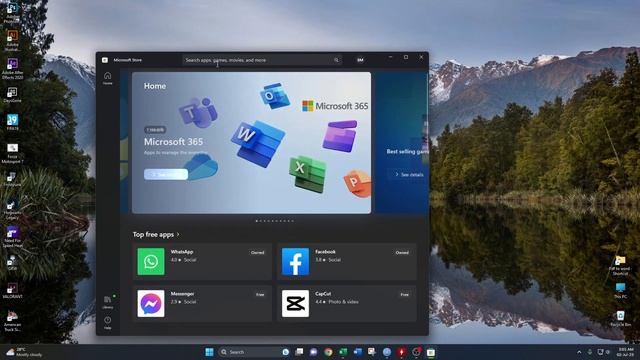Image resolution: width=640 pixels, height=360 pixels.
Task: Click the Microsoft 365 See details button
Action: 166,174
